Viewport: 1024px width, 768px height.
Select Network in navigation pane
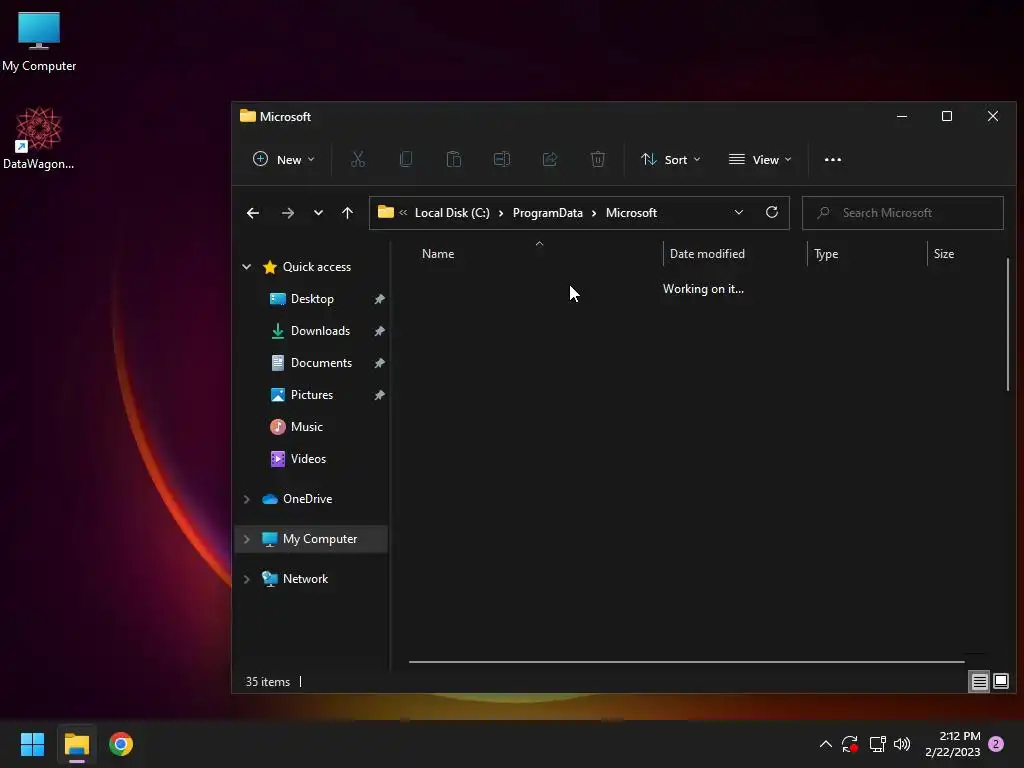305,579
